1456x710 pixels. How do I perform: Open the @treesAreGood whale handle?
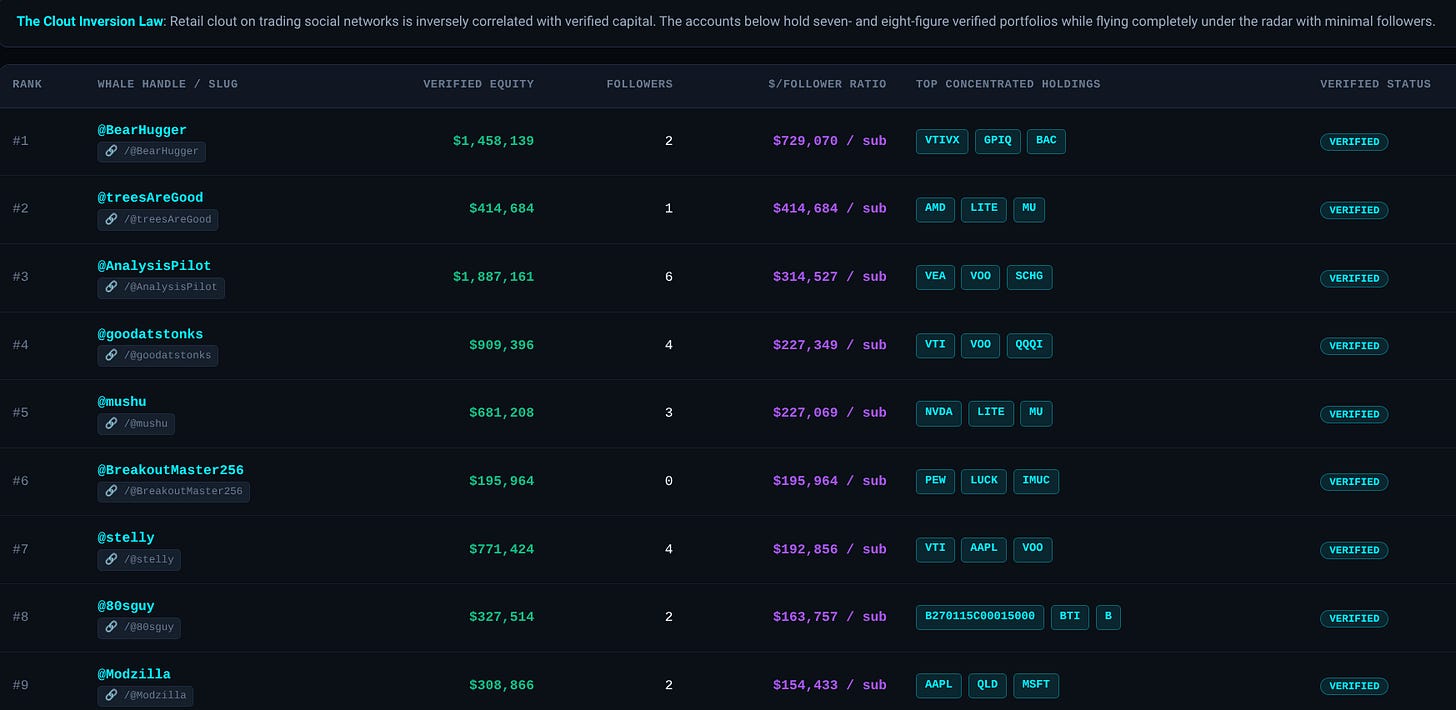click(x=150, y=198)
